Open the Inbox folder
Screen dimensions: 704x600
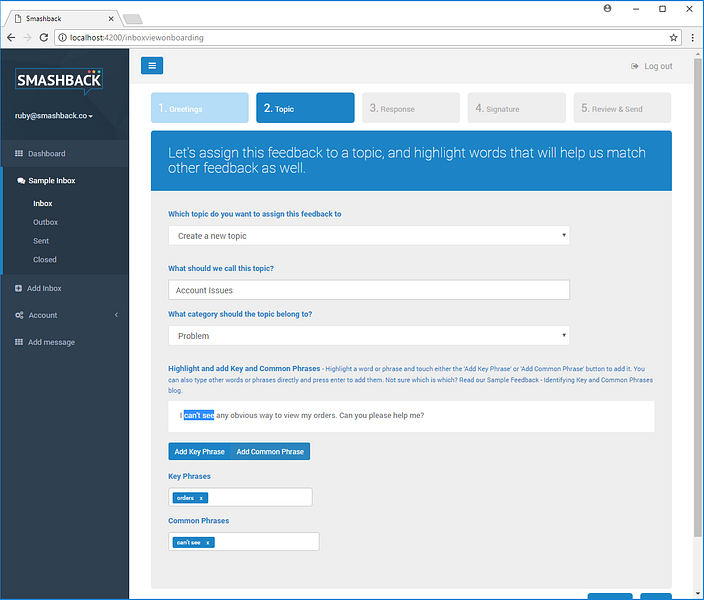[43, 203]
